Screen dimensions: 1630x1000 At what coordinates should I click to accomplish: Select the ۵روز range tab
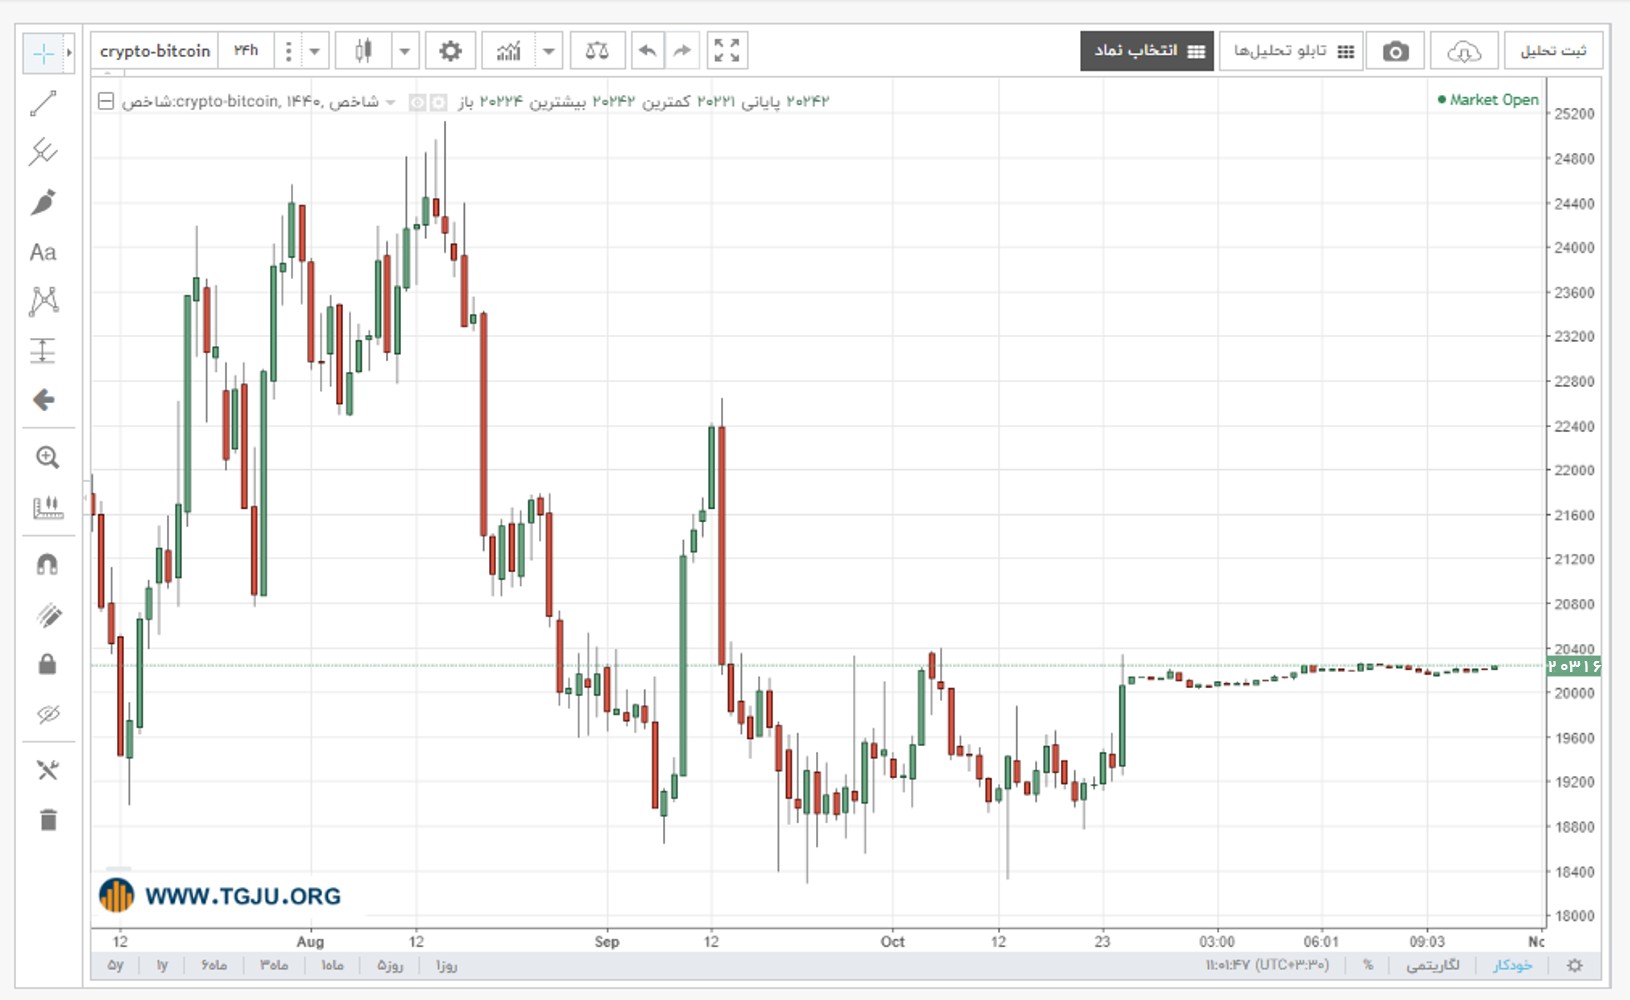pyautogui.click(x=390, y=966)
